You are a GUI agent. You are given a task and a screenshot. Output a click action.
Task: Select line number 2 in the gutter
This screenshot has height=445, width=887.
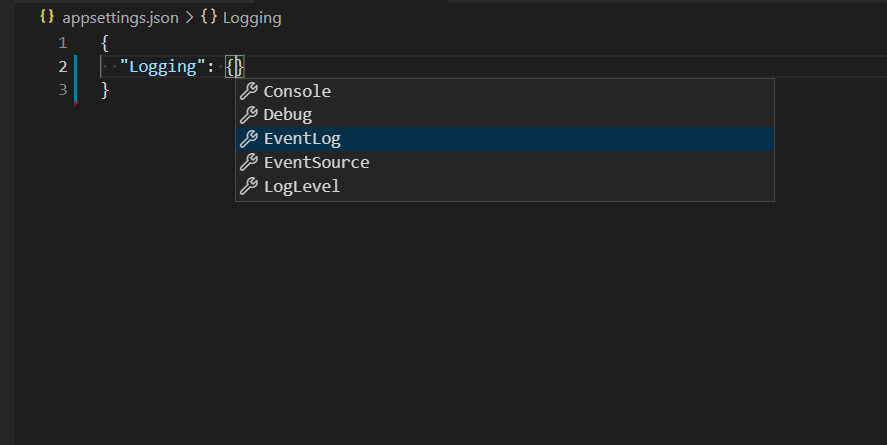pyautogui.click(x=63, y=67)
